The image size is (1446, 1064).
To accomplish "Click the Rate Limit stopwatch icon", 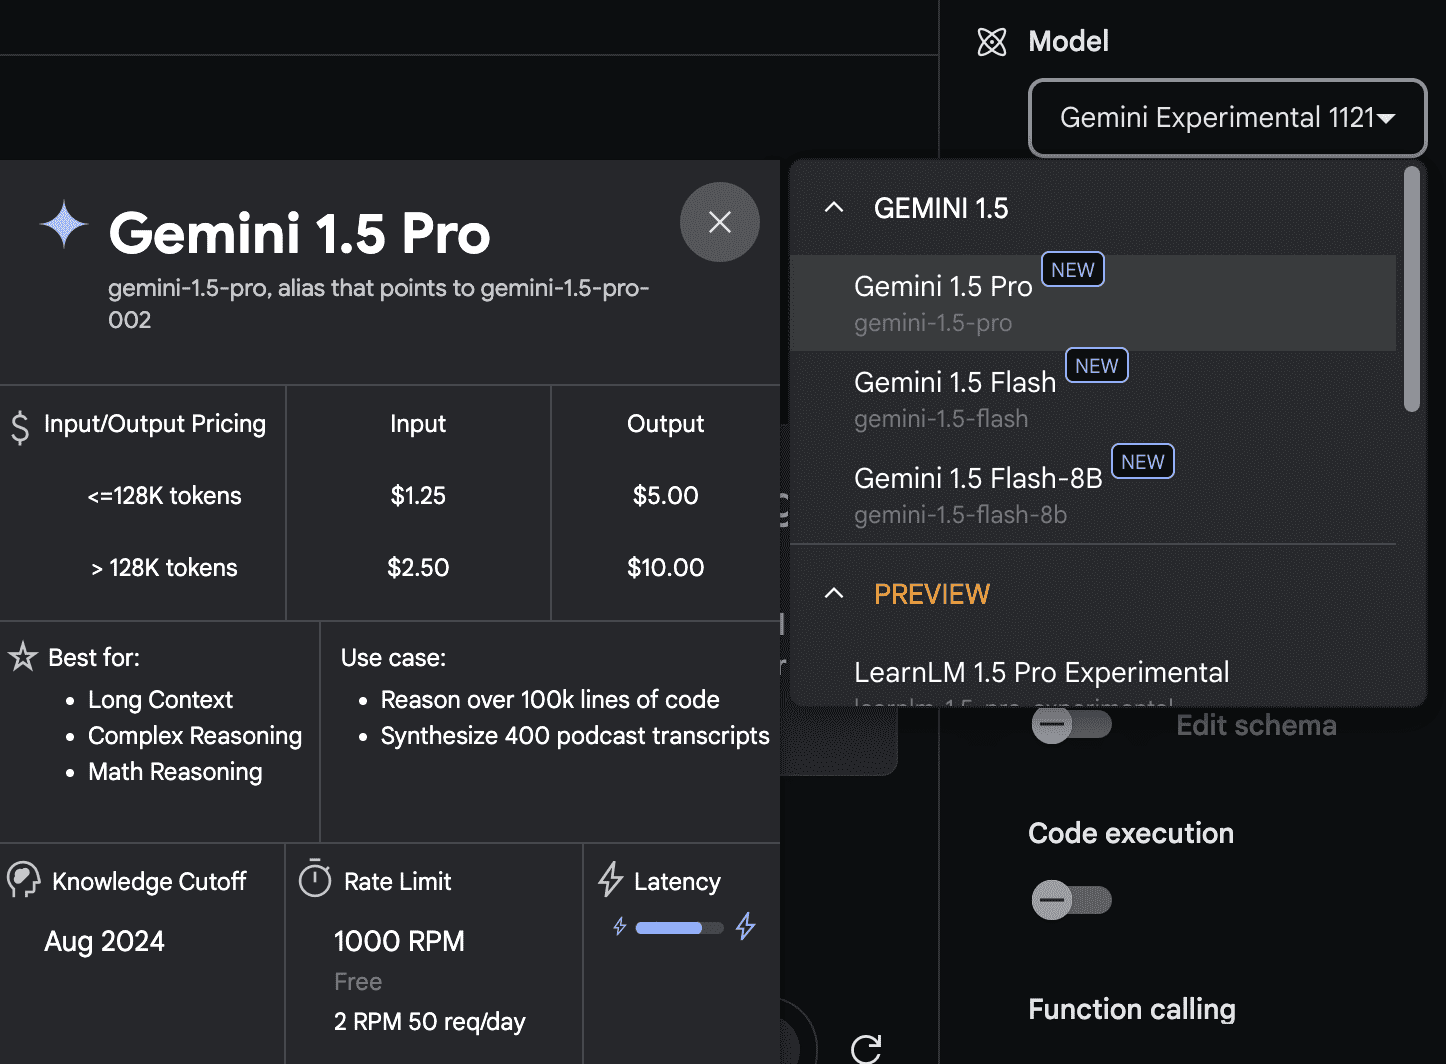I will (x=315, y=878).
